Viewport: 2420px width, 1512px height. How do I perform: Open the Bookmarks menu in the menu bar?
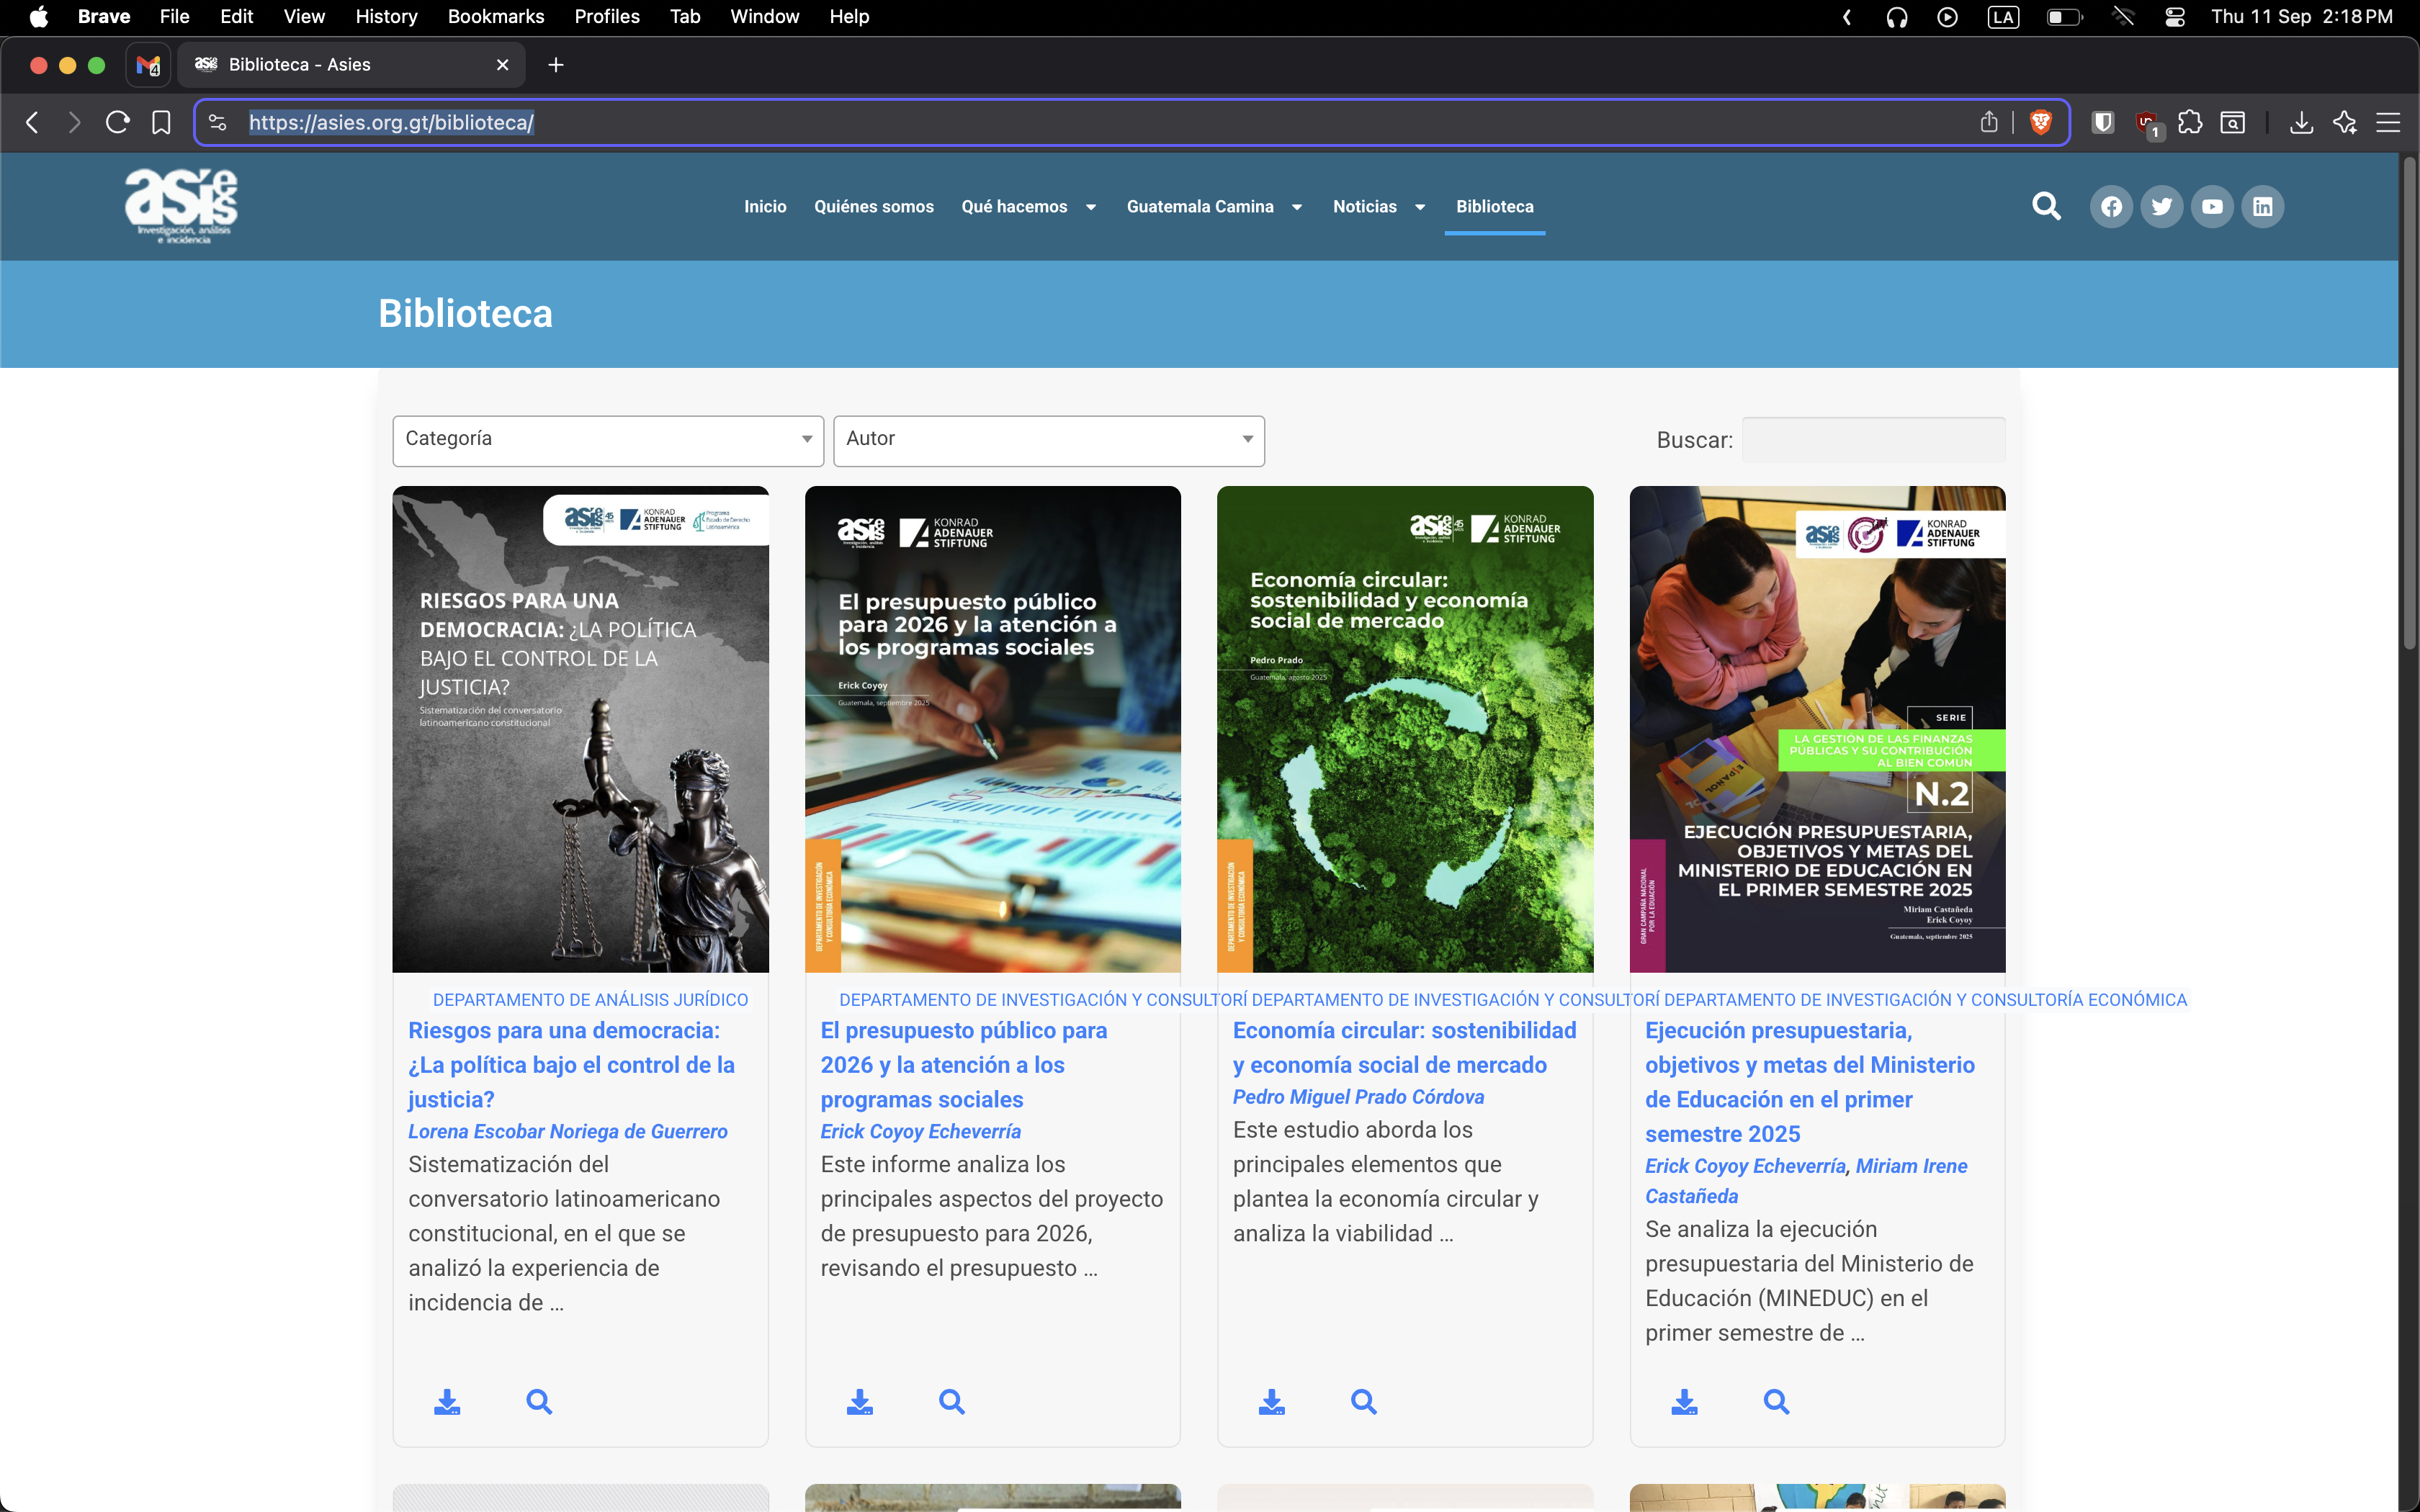495,17
